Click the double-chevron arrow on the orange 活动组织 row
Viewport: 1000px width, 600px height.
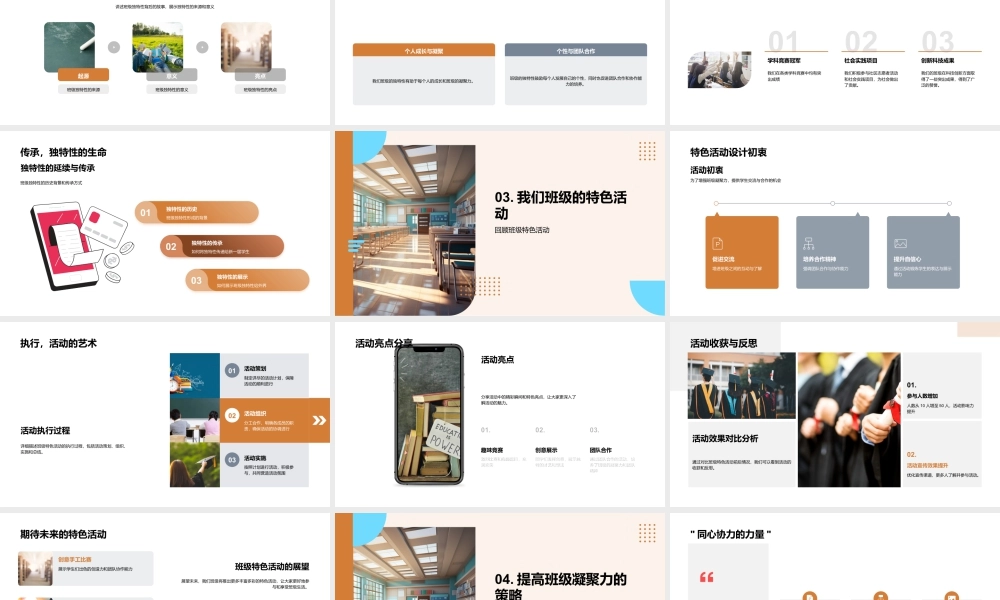coord(319,420)
